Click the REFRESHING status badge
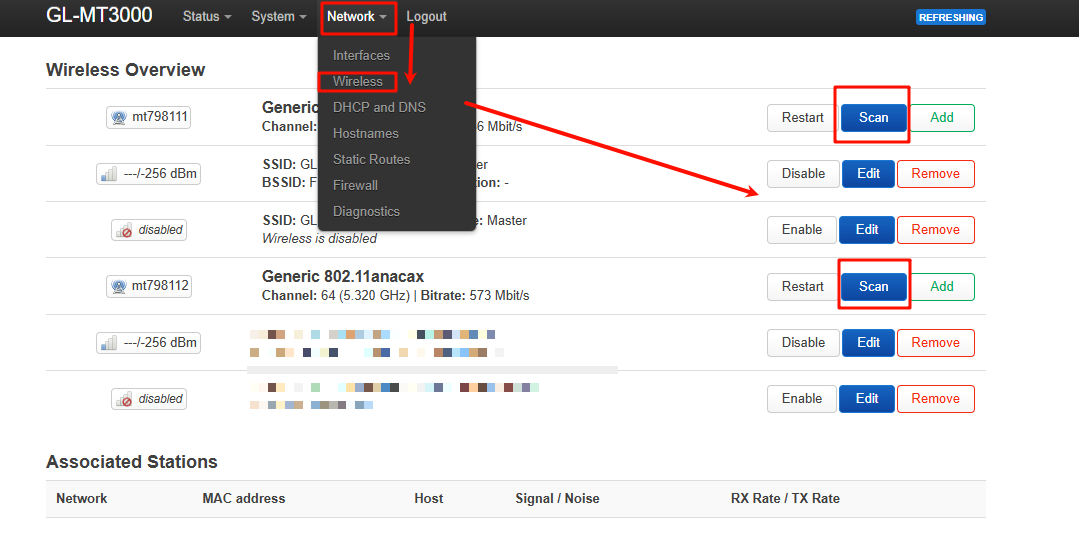This screenshot has height=541, width=1079. tap(950, 17)
